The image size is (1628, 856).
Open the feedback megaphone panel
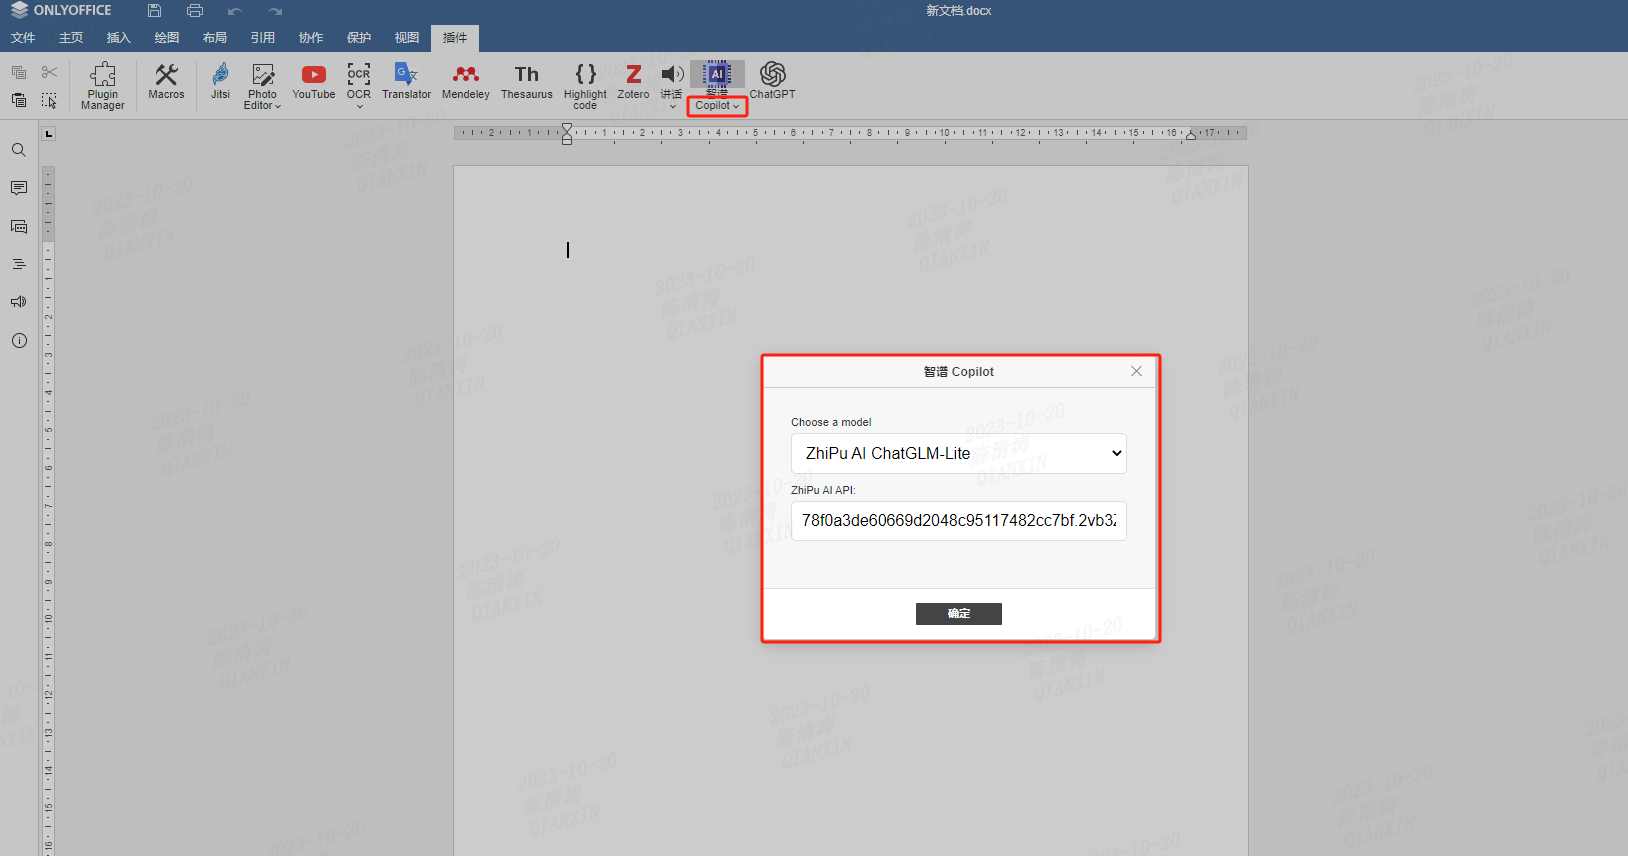click(19, 302)
